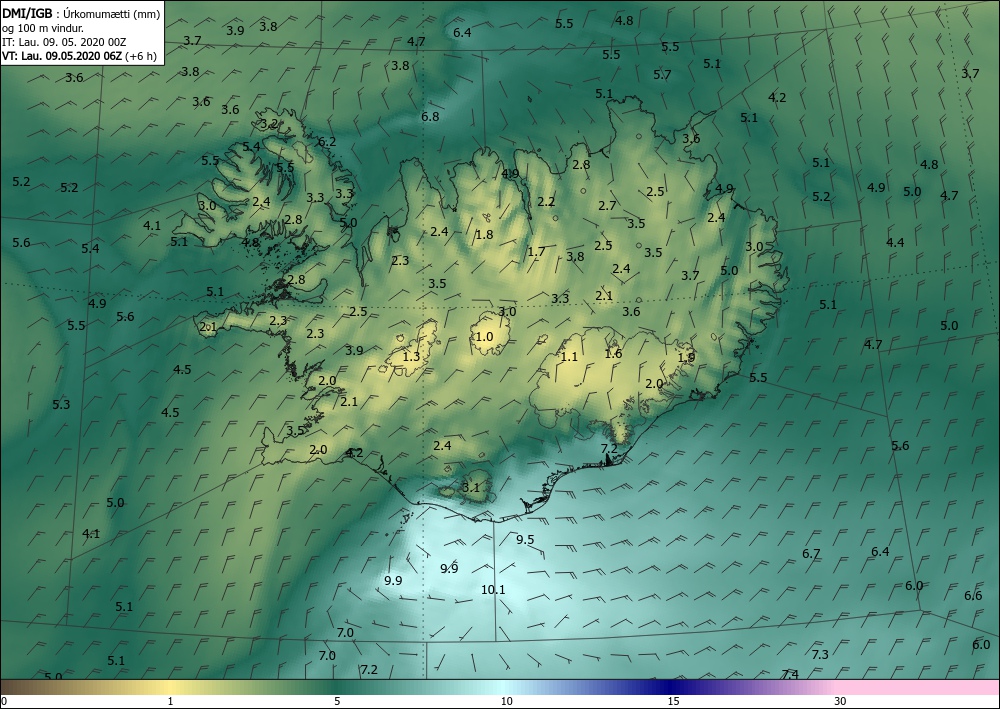Click the 1.3 value on the western glacier
This screenshot has width=1000, height=709.
(412, 356)
